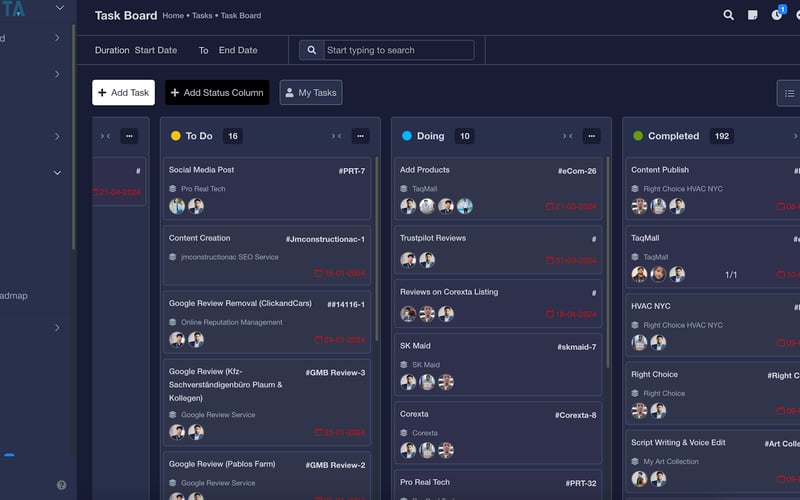This screenshot has width=800, height=500.
Task: Collapse the expanded sidebar section chevron
Action: click(57, 173)
